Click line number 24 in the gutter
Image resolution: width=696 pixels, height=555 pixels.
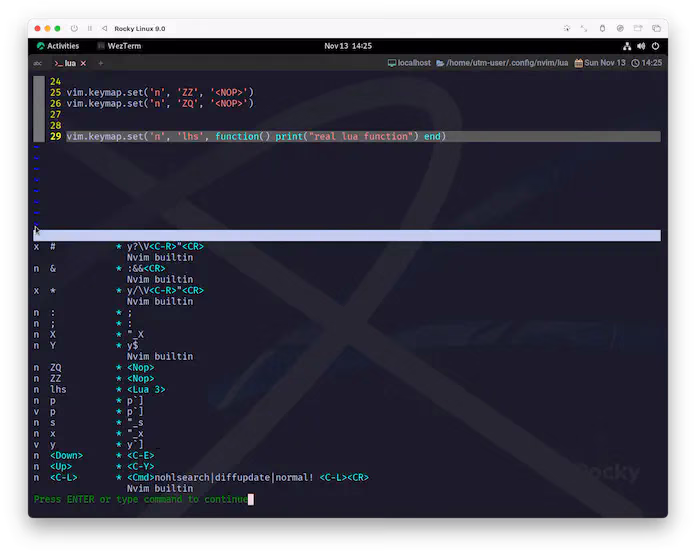point(55,81)
